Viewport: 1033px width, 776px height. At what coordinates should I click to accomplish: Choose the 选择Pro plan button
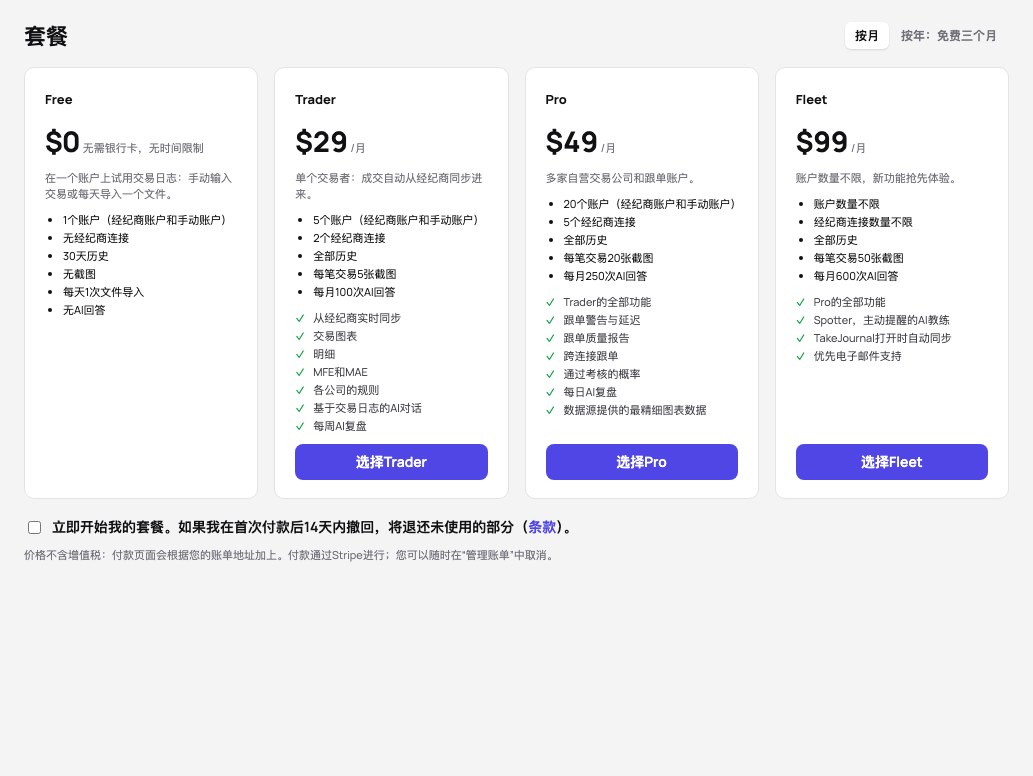642,462
